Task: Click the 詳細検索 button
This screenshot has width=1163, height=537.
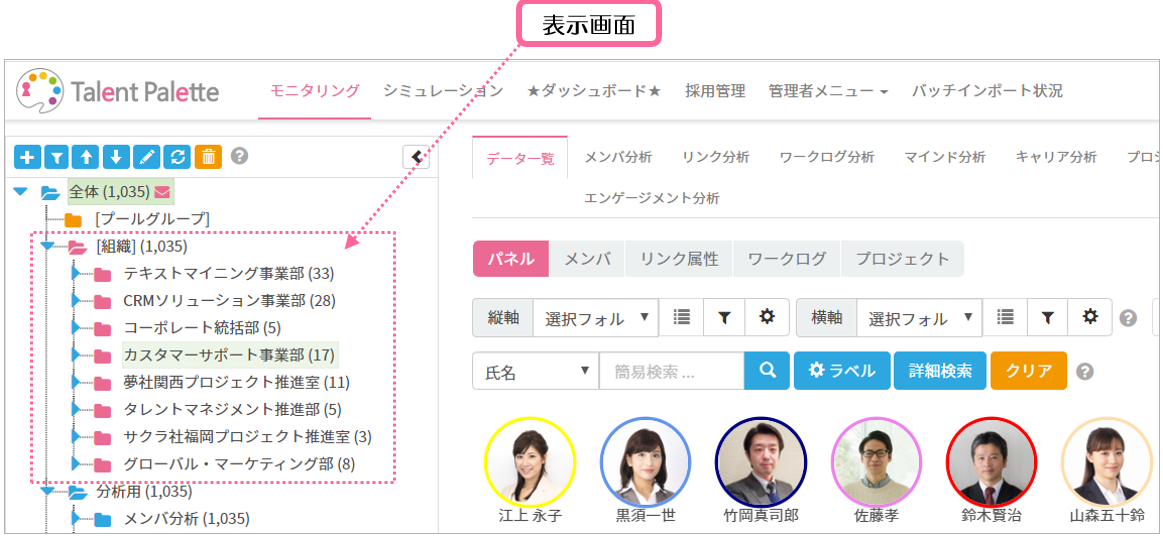Action: [939, 371]
